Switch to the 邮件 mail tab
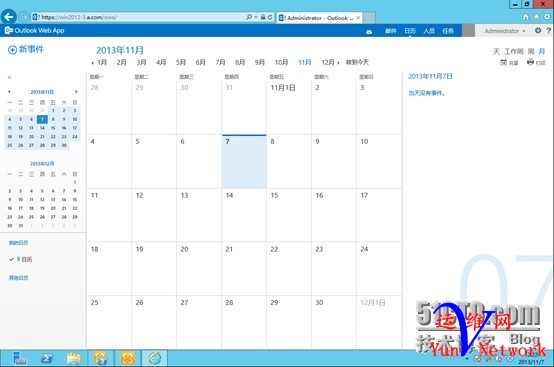Viewport: 554px width, 367px height. (x=390, y=31)
